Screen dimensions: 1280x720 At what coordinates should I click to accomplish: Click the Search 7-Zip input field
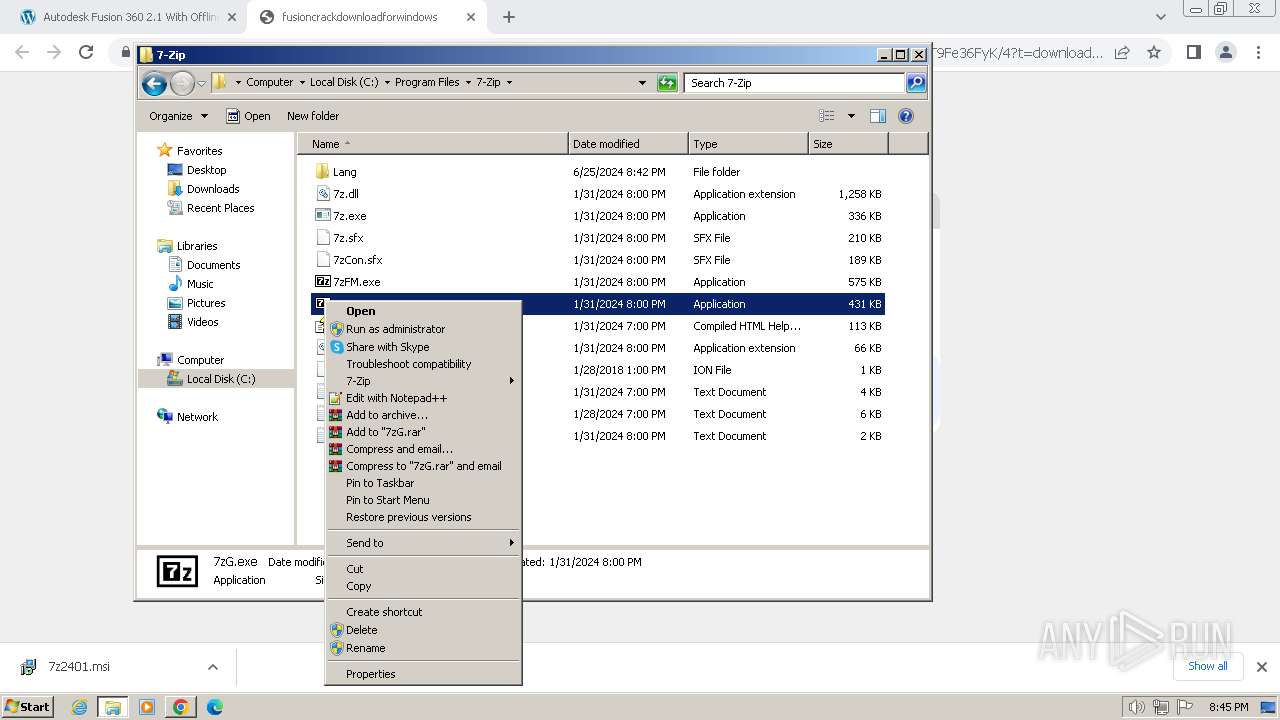(795, 83)
